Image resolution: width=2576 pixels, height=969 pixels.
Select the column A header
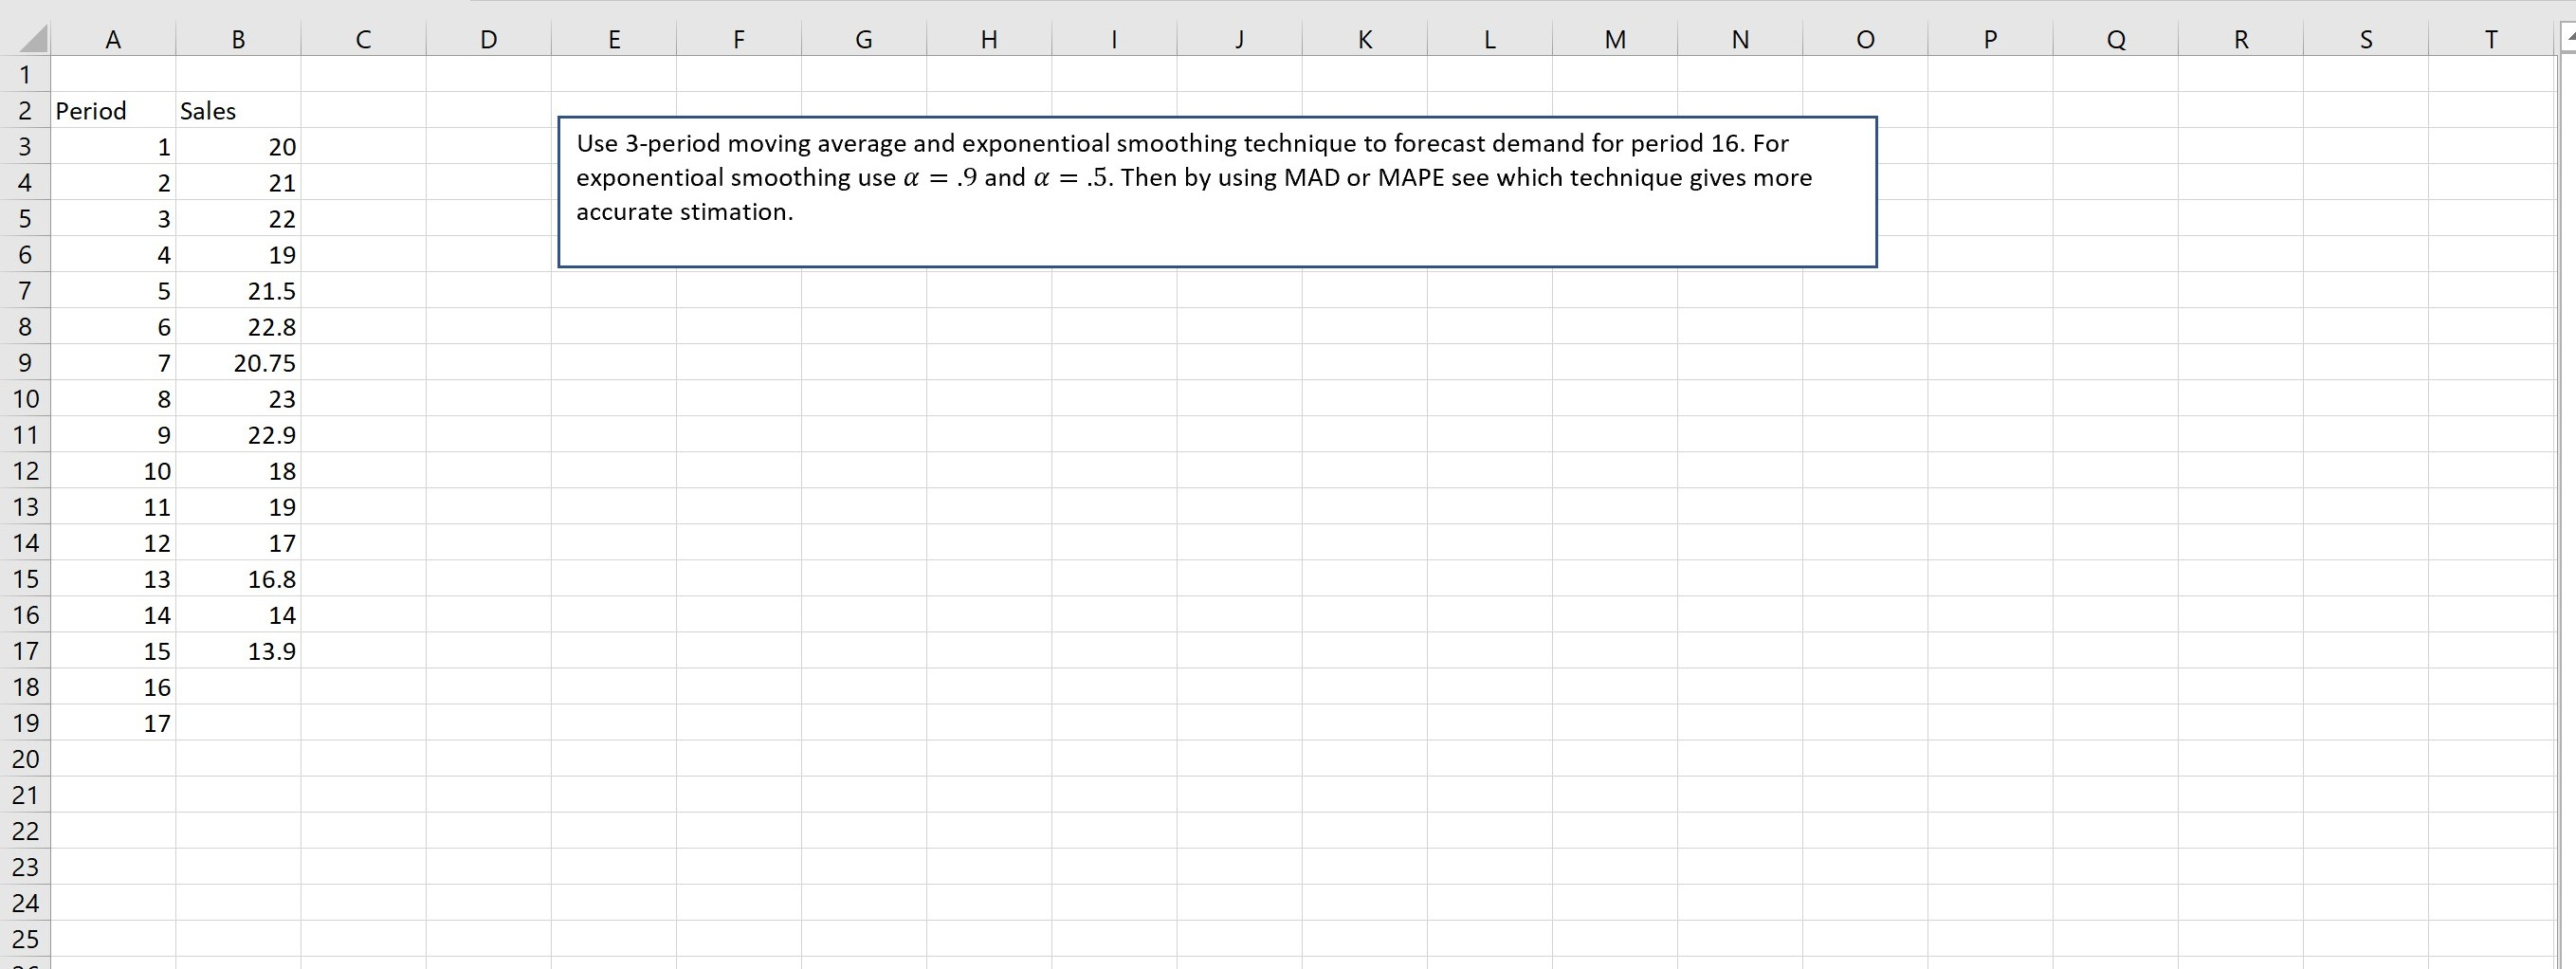(x=113, y=39)
